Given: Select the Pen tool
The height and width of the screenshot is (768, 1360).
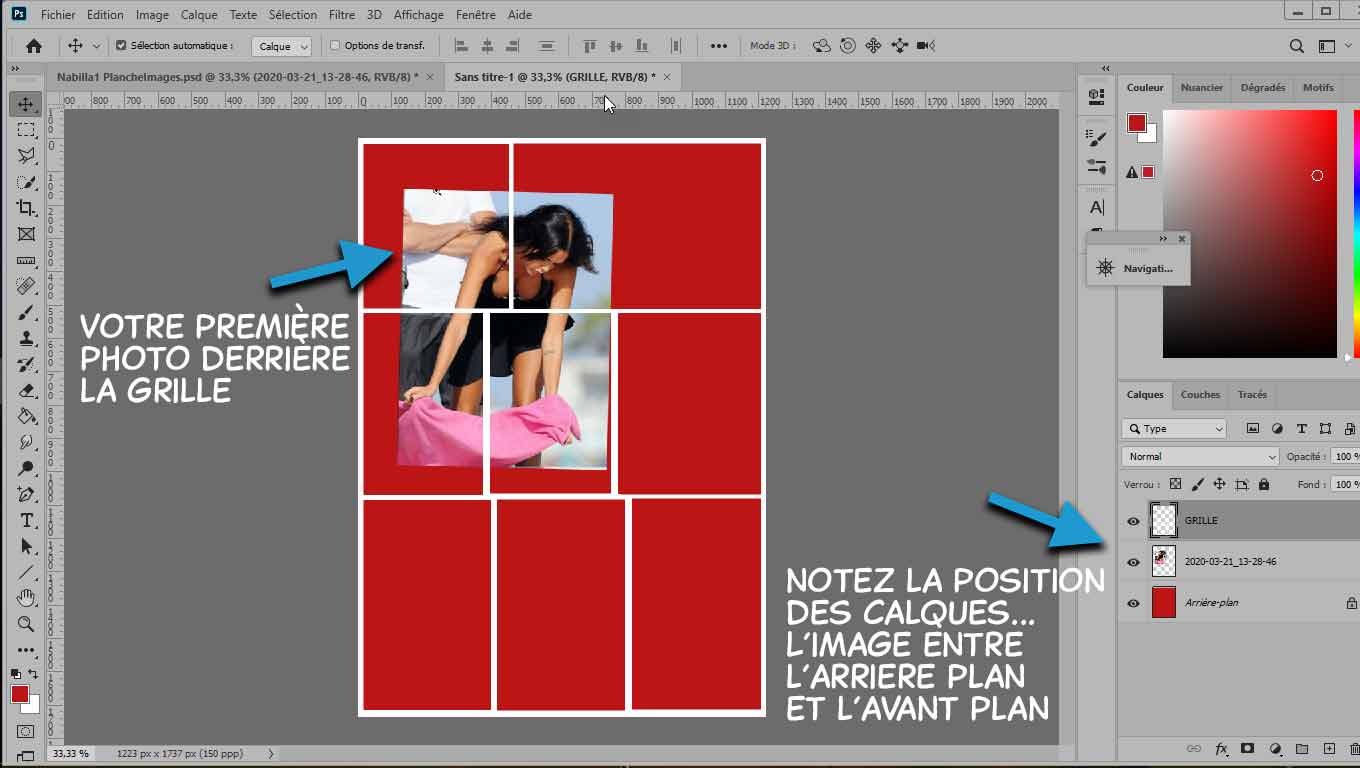Looking at the screenshot, I should tap(26, 494).
